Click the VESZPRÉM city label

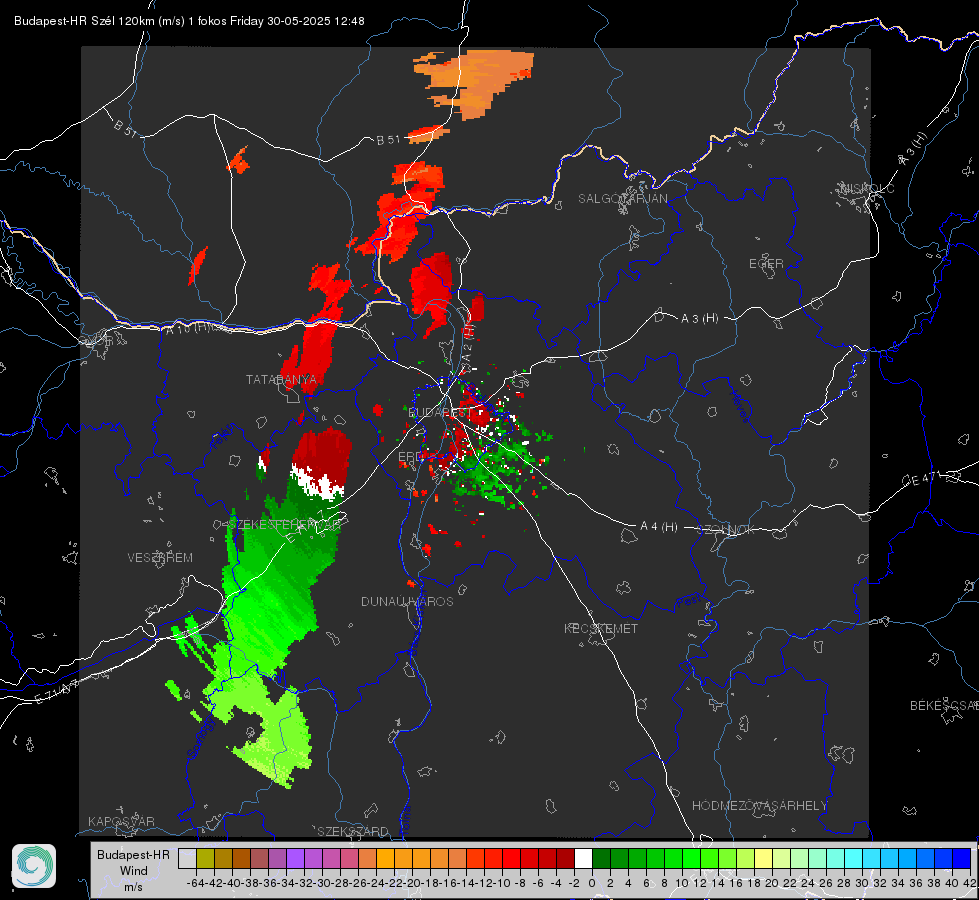(160, 557)
